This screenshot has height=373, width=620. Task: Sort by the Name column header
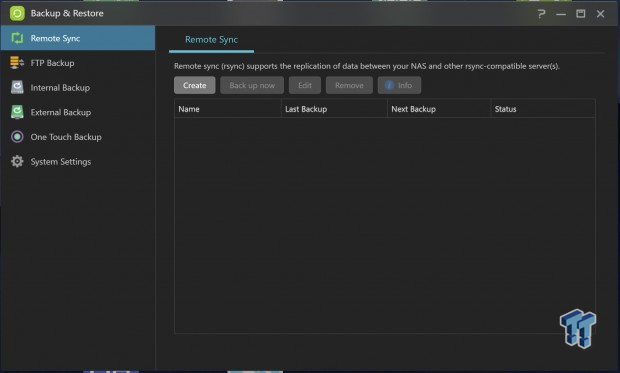click(x=227, y=109)
